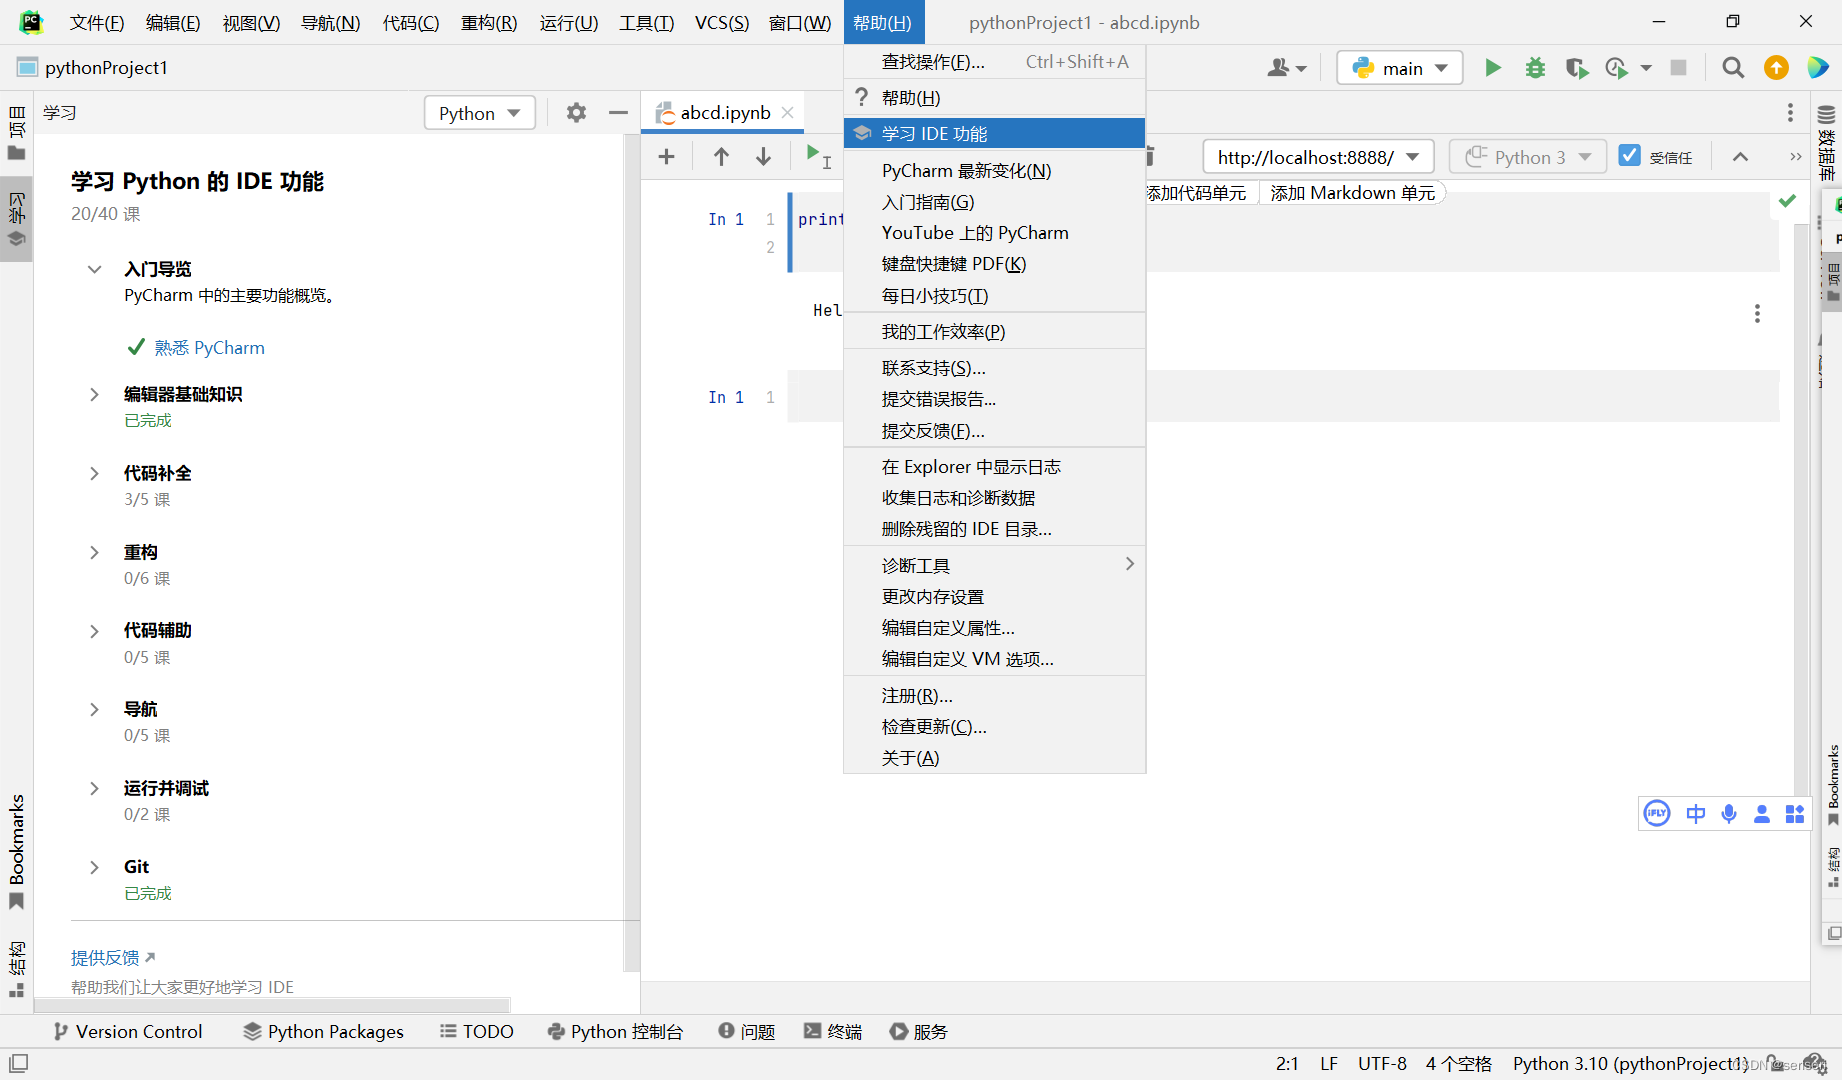This screenshot has width=1842, height=1080.
Task: Click the Python 3.10 interpreter status entry
Action: point(1630,1064)
